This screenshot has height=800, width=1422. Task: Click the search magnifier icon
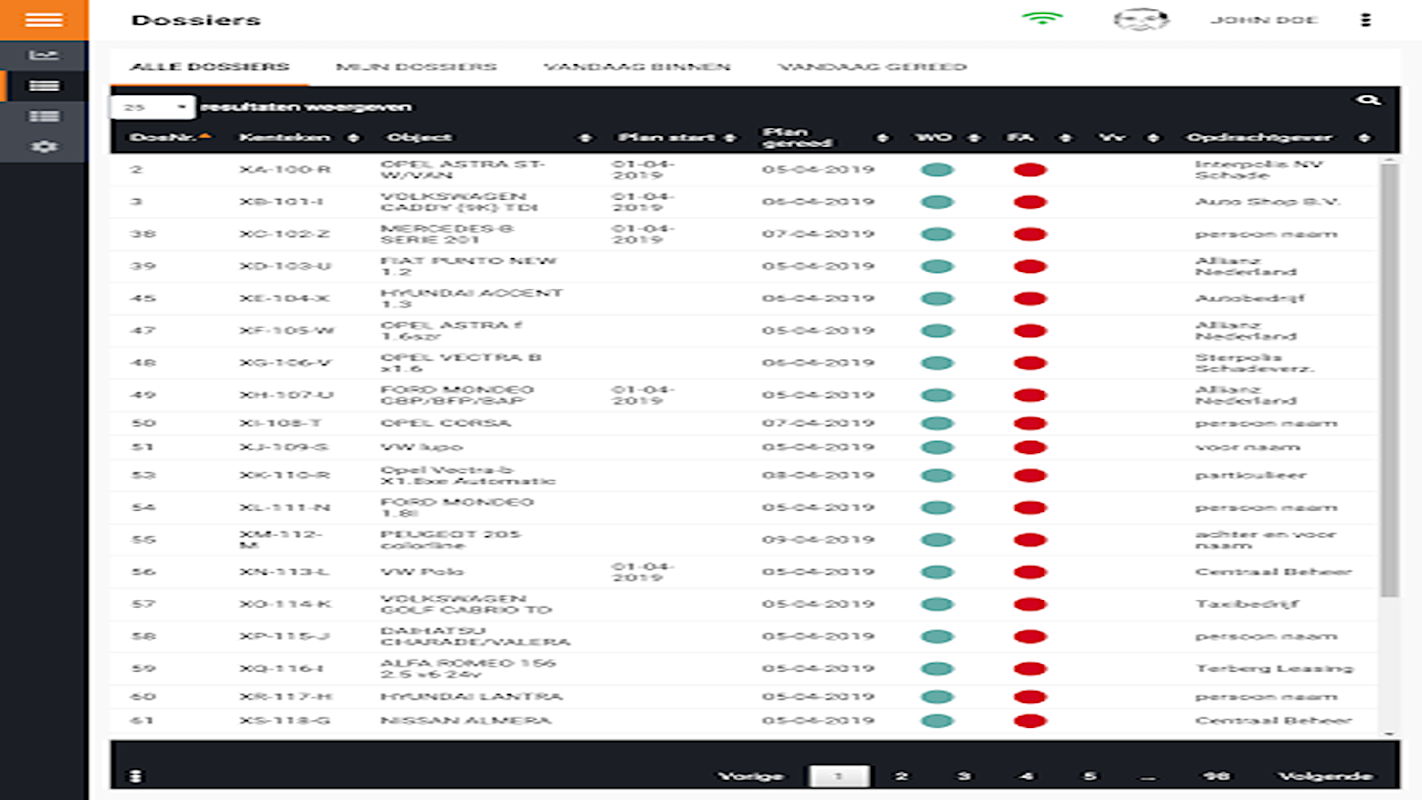(x=1368, y=100)
